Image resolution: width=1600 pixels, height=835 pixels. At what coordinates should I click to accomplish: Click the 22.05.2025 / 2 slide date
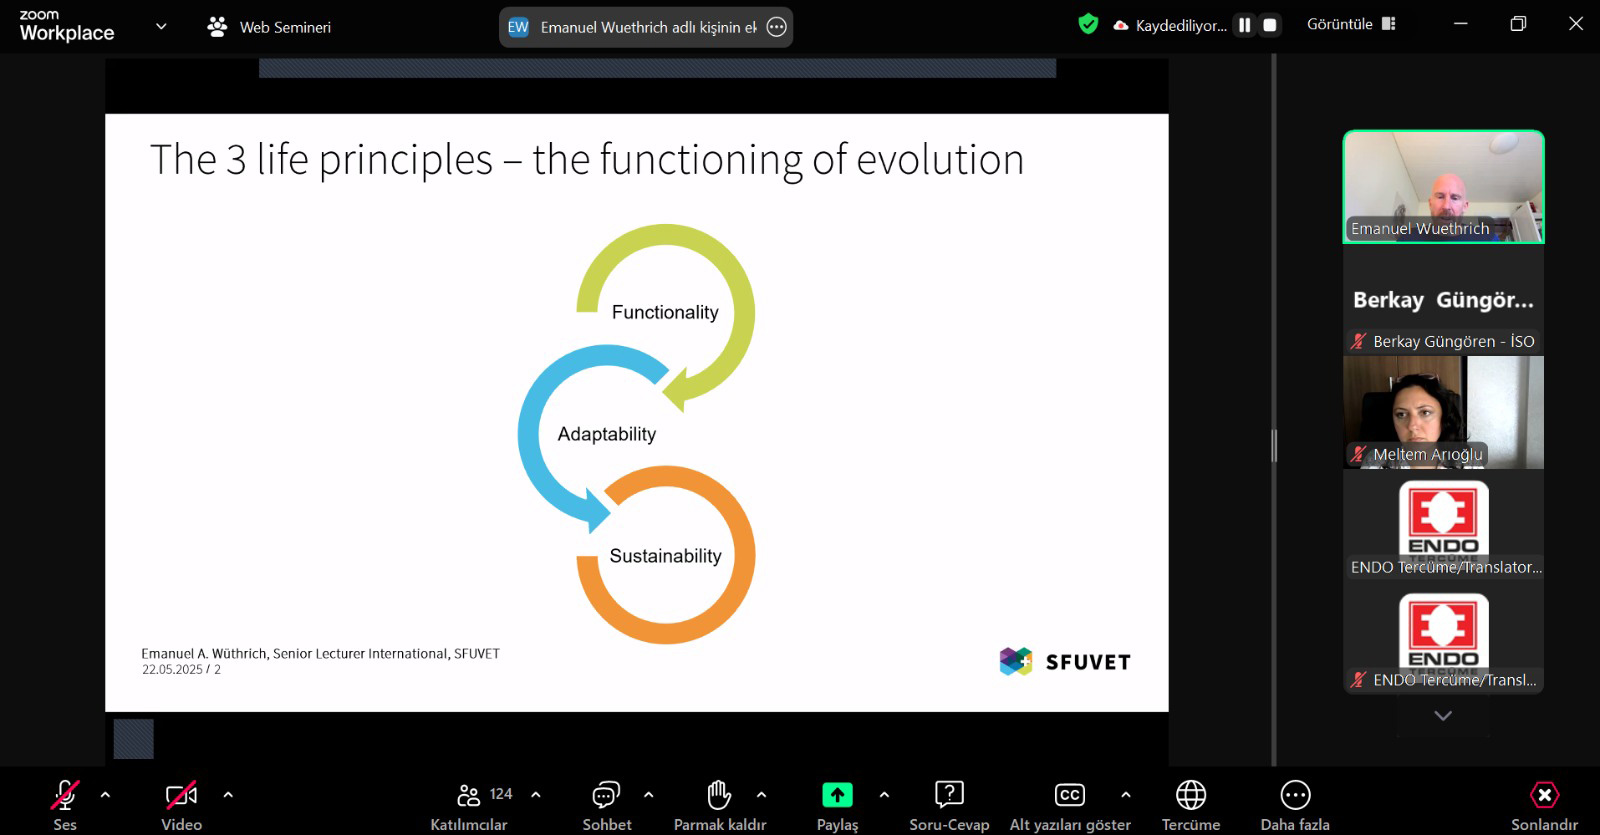coord(181,670)
